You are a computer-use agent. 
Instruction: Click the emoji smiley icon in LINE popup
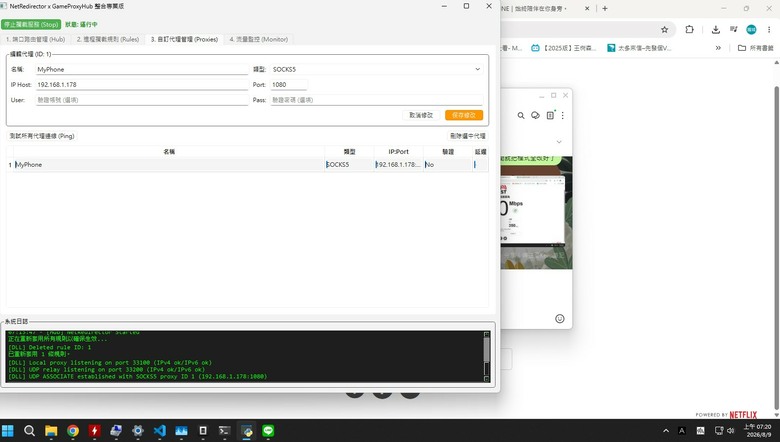560,319
